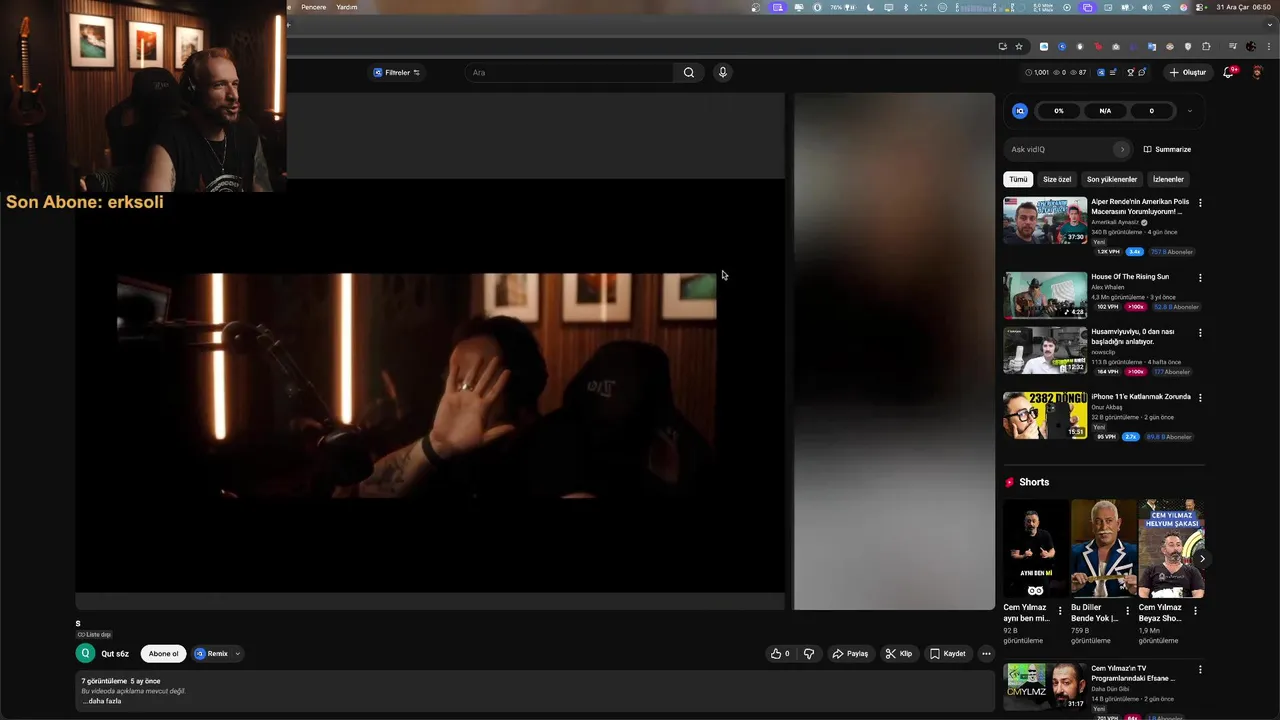Screen dimensions: 1280x720
Task: Open Qut s6z channel avatar
Action: tap(85, 653)
